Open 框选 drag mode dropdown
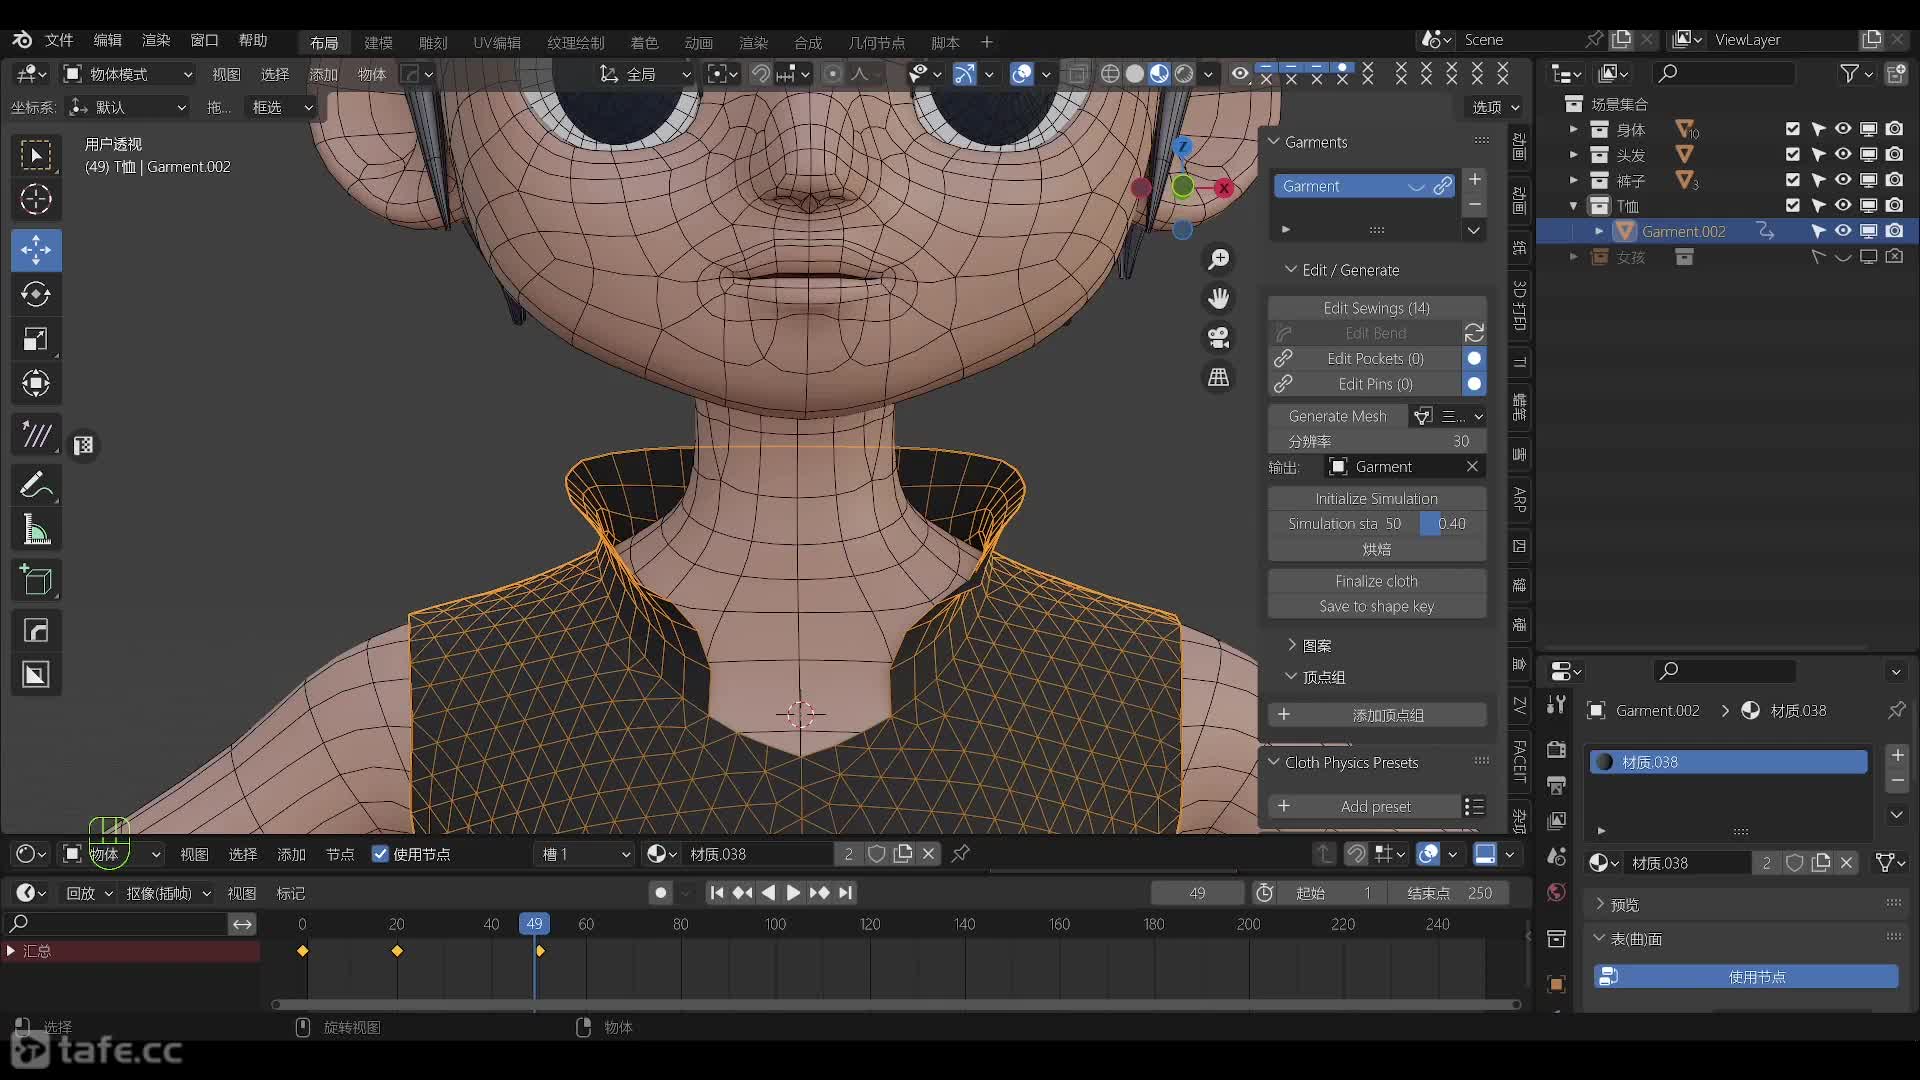The width and height of the screenshot is (1920, 1080). 281,107
